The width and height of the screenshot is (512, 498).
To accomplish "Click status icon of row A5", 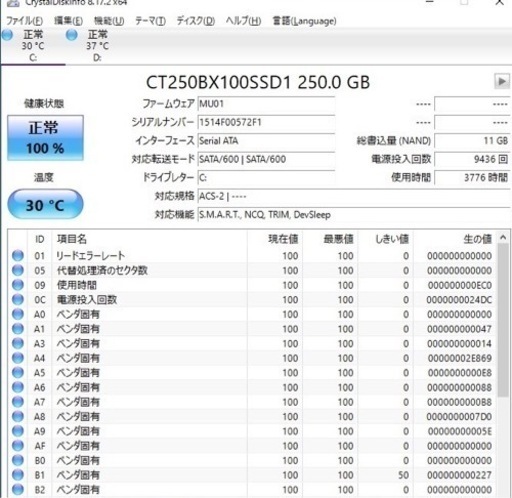I will pyautogui.click(x=18, y=373).
